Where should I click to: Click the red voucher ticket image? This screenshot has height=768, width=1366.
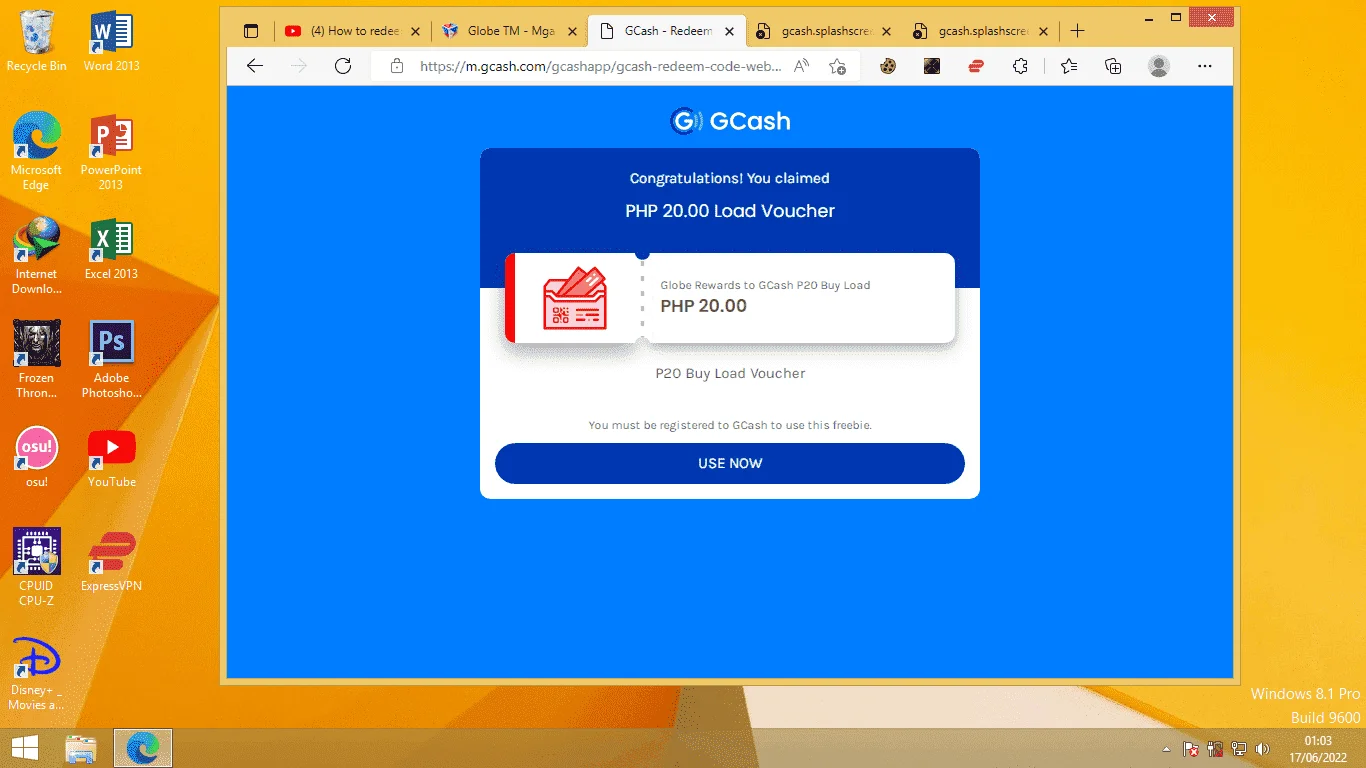(x=574, y=298)
